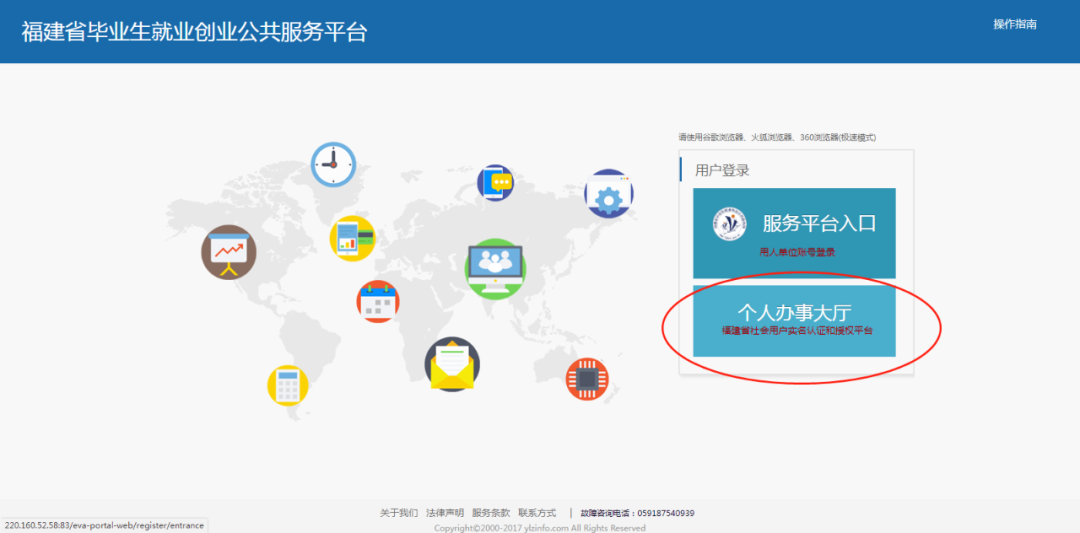Click the round logo in 服务平台入口
The height and width of the screenshot is (533, 1080).
point(729,224)
